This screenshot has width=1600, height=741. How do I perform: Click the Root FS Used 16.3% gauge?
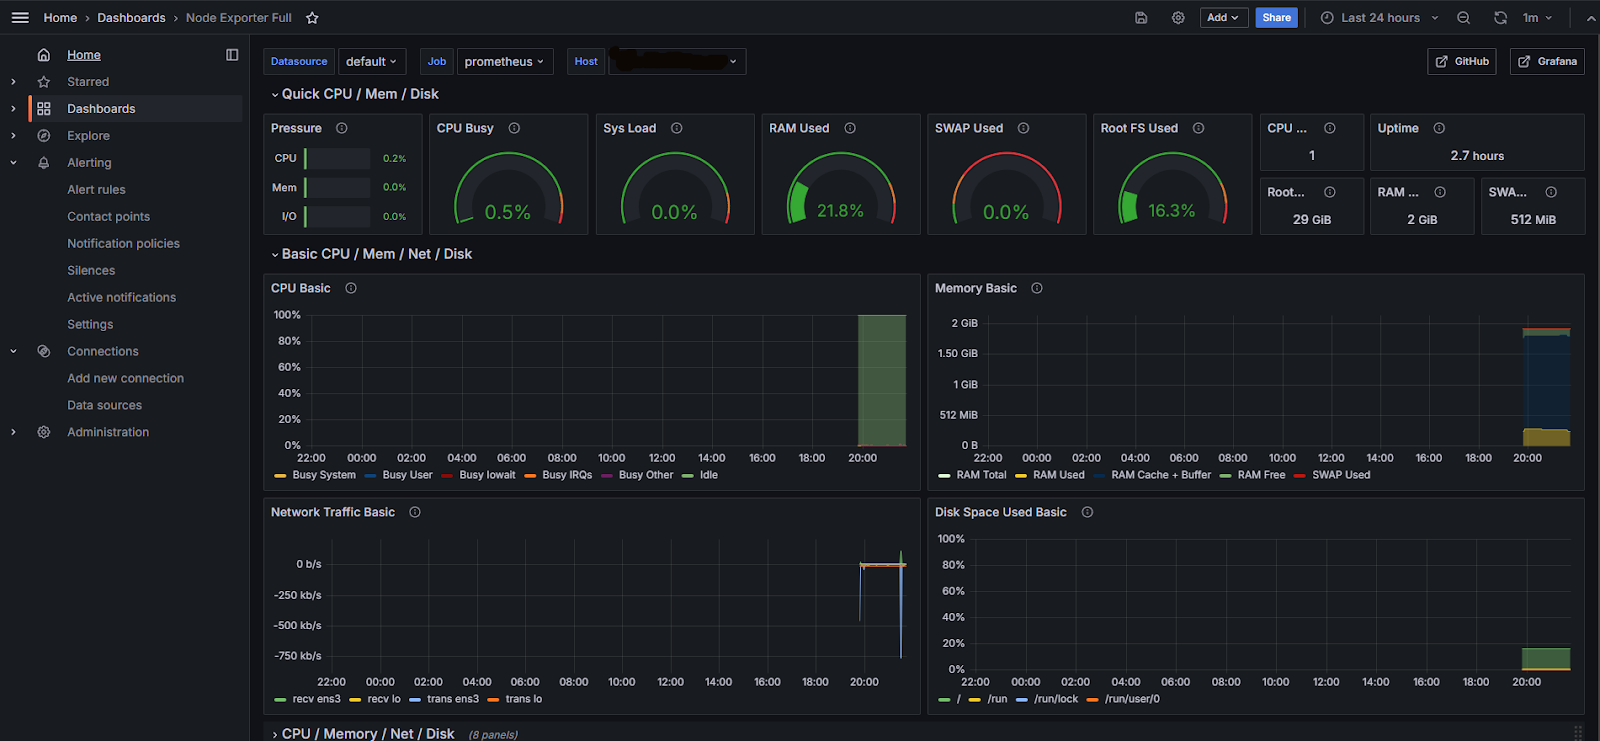click(1172, 190)
